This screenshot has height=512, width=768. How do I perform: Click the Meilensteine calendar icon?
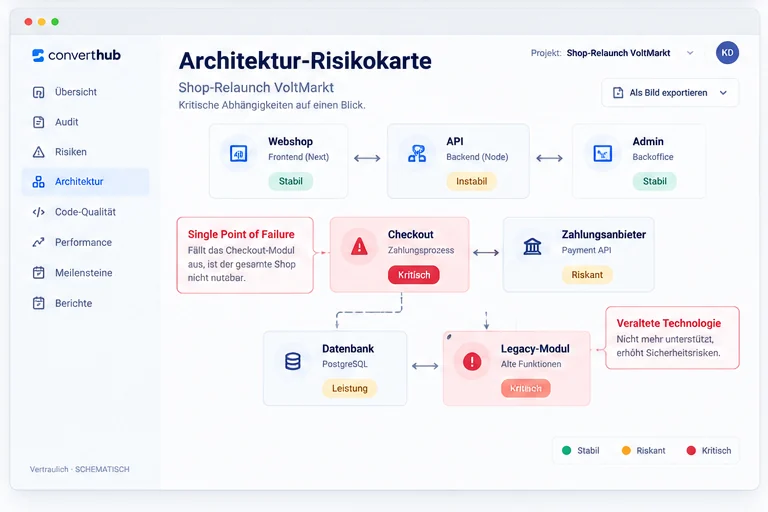39,272
